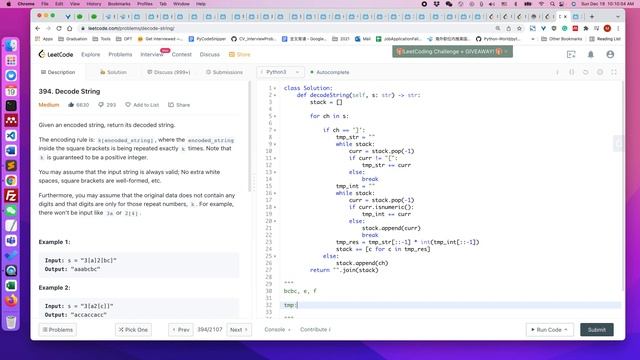Open FileZilla in the Dock

[11, 196]
